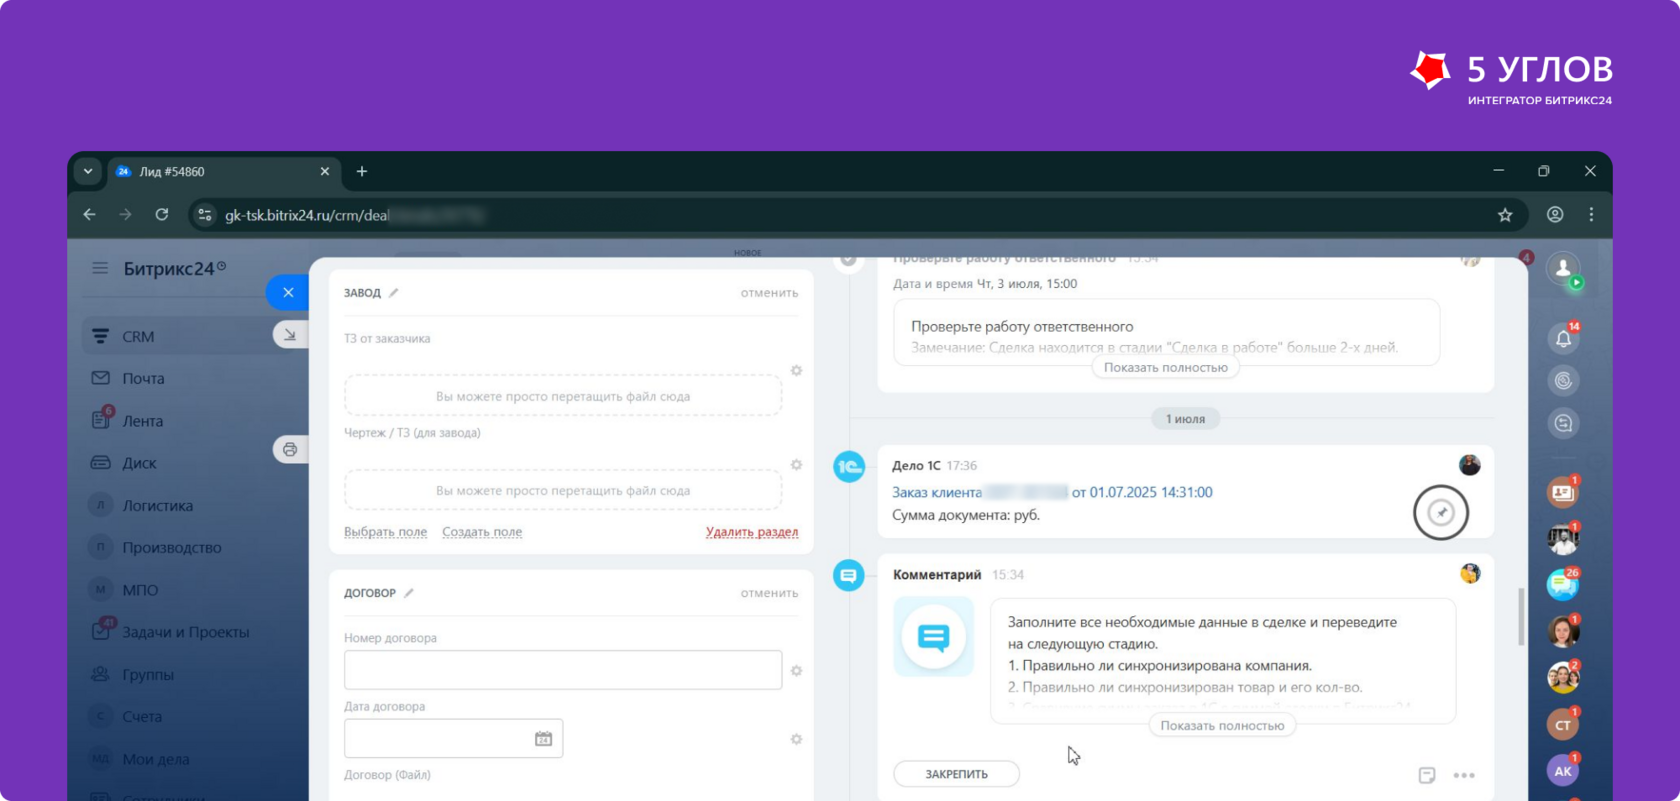Open Диск in the left menu

139,463
